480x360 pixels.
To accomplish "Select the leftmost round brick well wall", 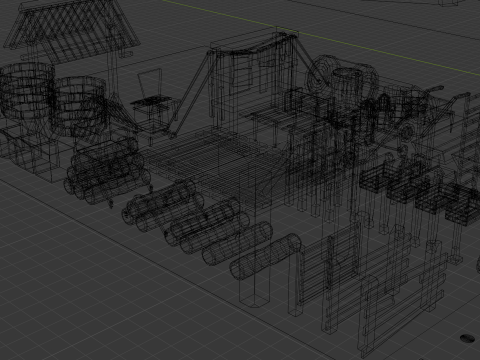I will [27, 90].
